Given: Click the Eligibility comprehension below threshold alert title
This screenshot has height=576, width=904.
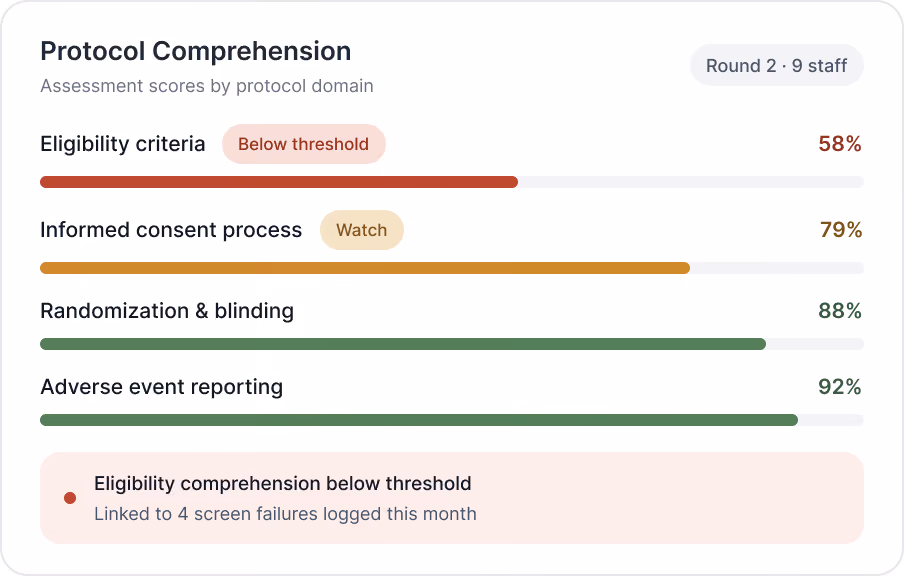Looking at the screenshot, I should click(282, 483).
